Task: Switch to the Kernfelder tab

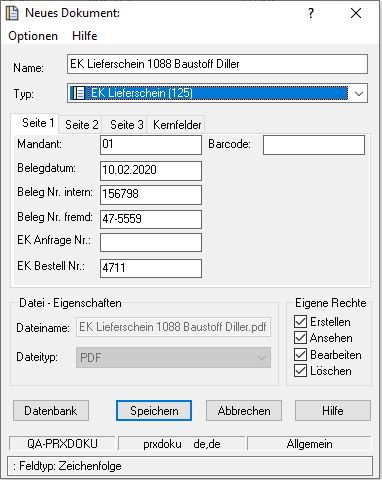Action: click(177, 125)
